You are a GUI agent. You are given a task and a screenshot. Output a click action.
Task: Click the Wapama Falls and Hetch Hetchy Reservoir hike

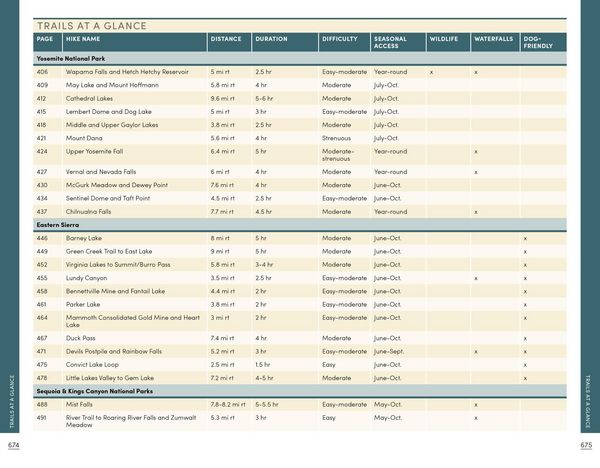[127, 72]
